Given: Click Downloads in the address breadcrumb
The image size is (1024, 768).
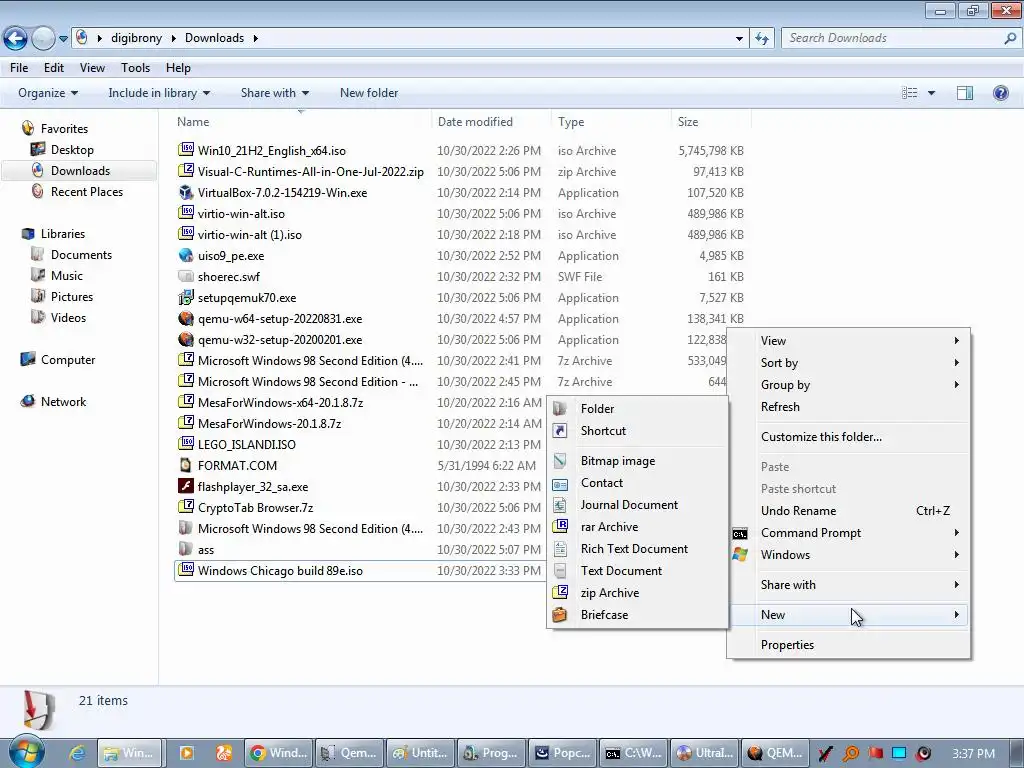Looking at the screenshot, I should 214,38.
